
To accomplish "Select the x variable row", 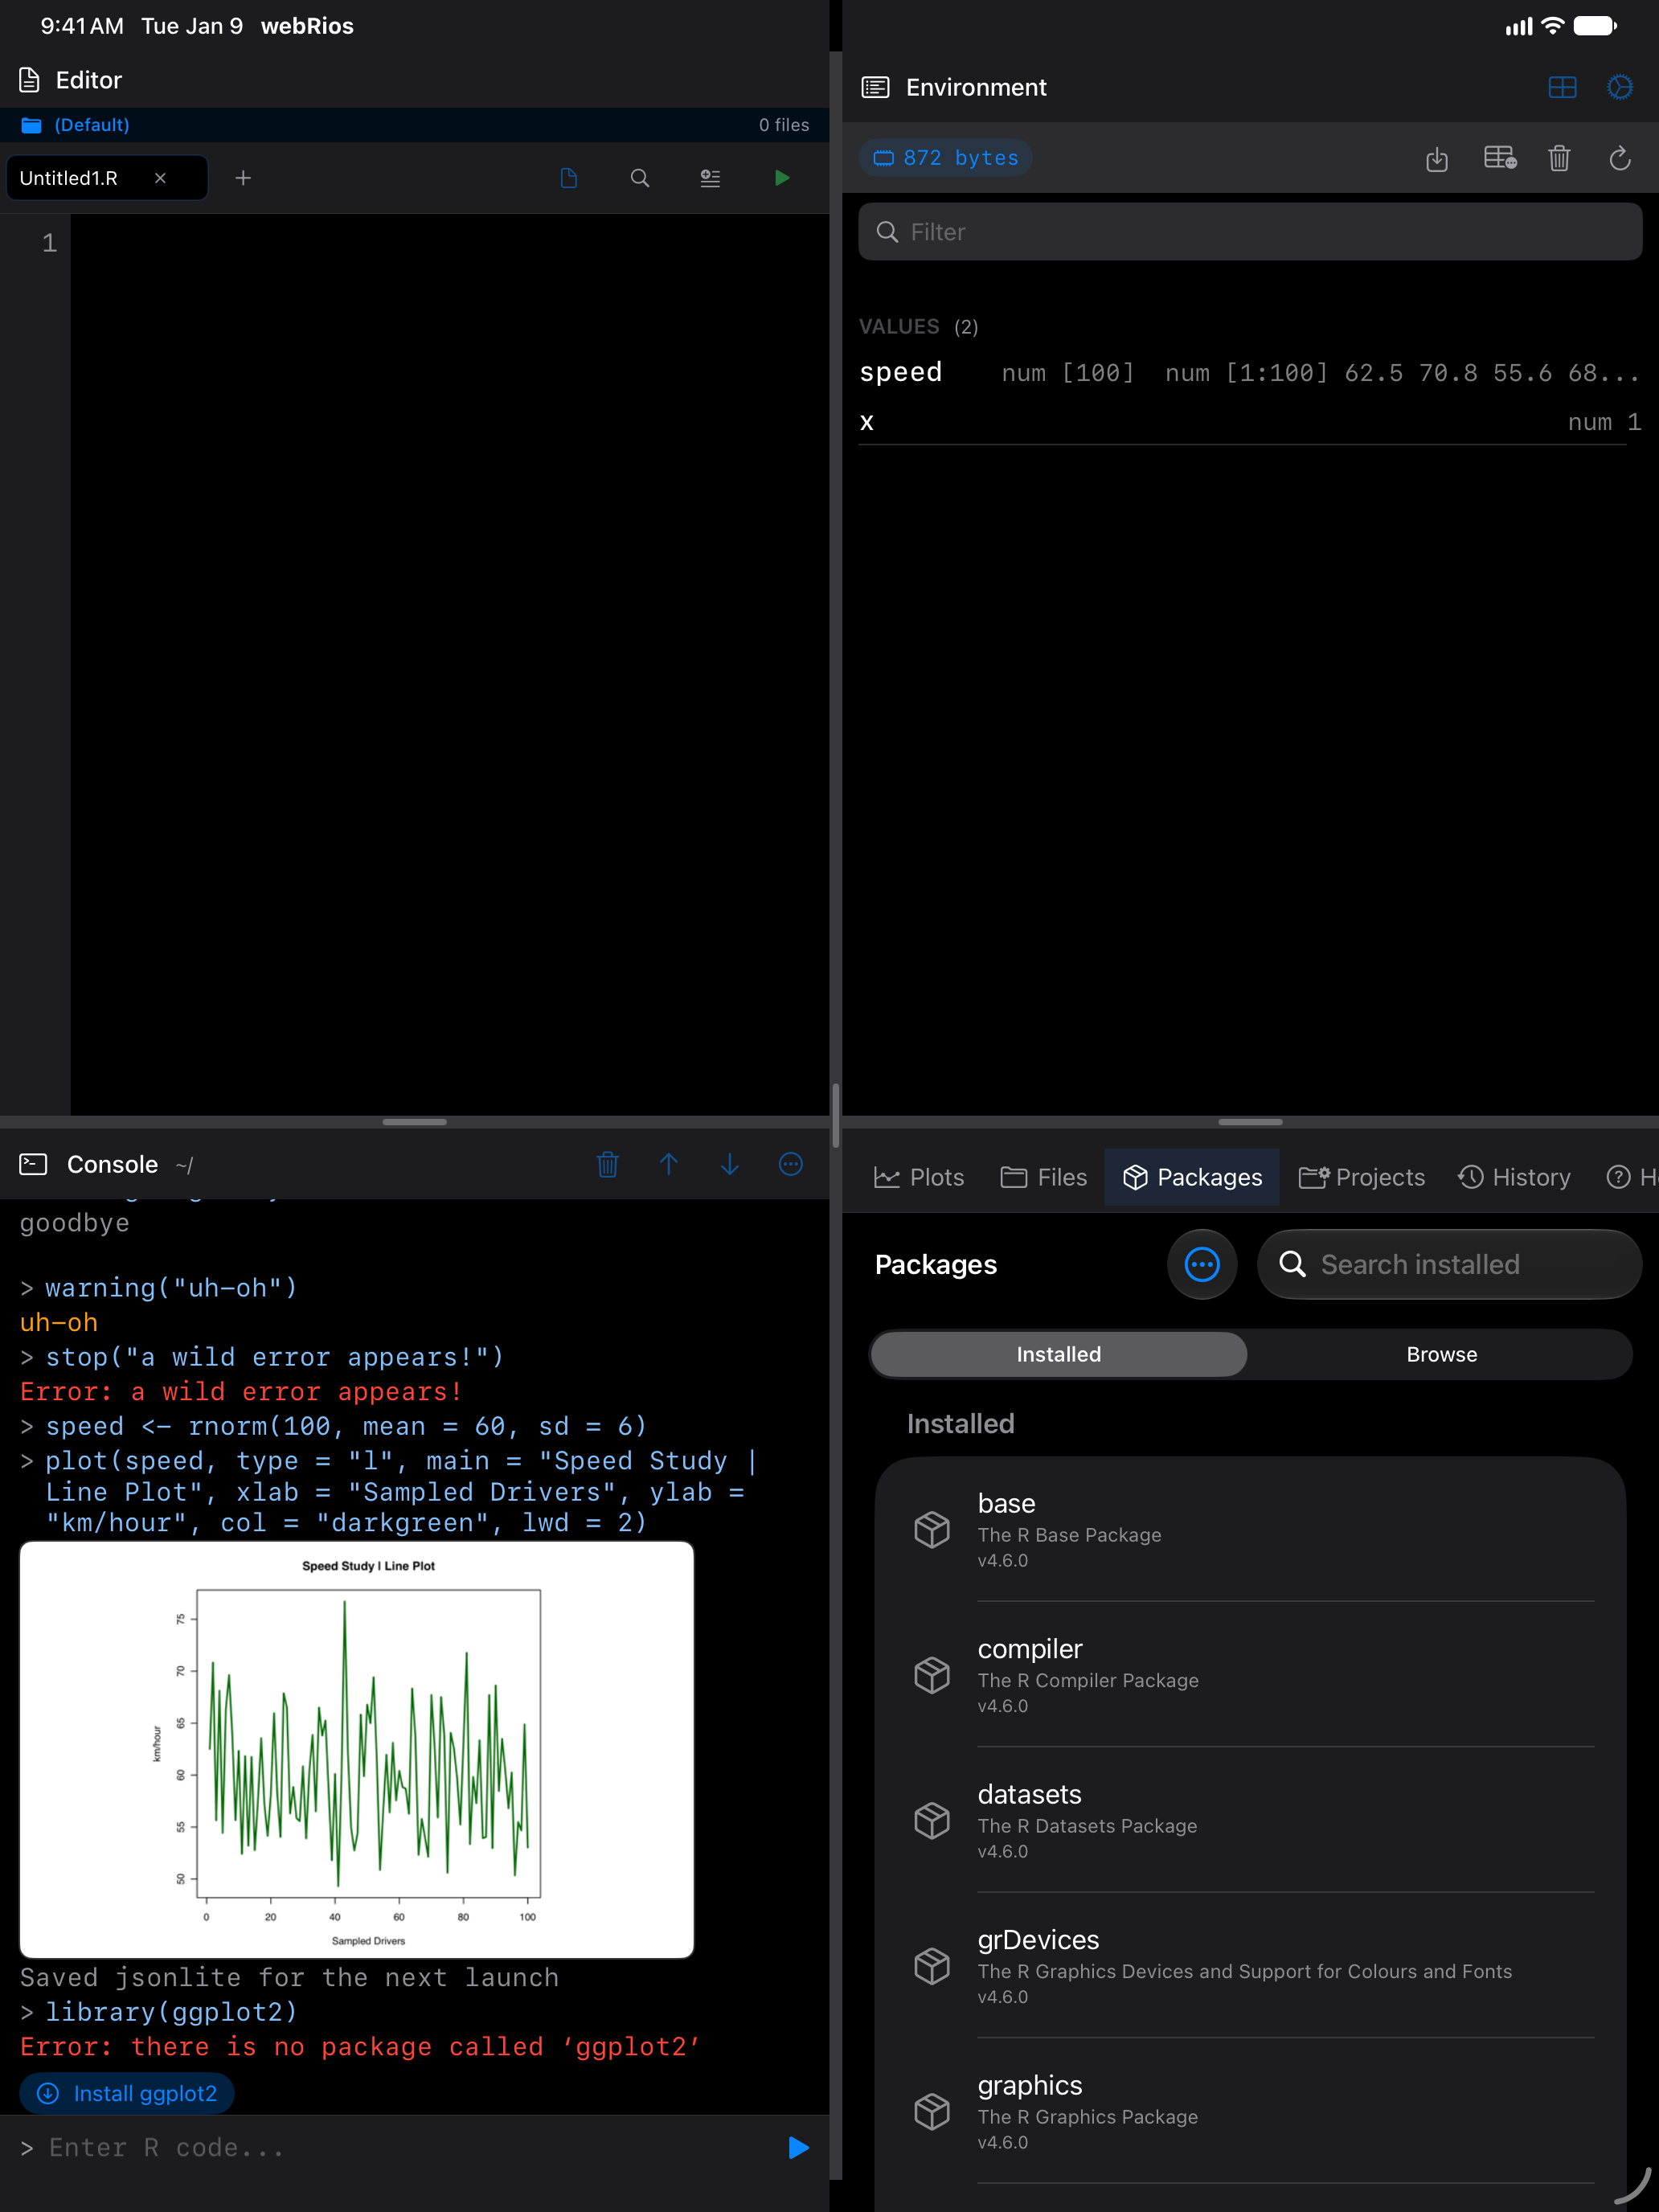I will click(x=1250, y=422).
